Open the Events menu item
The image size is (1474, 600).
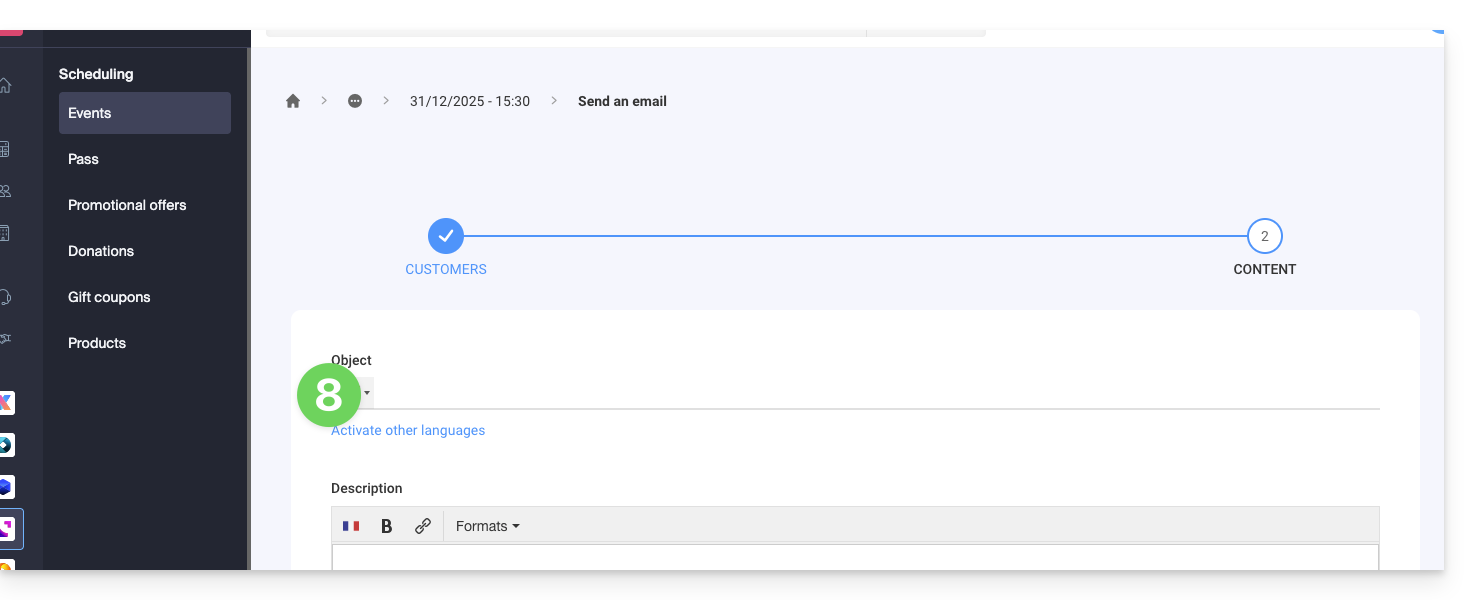[x=145, y=113]
